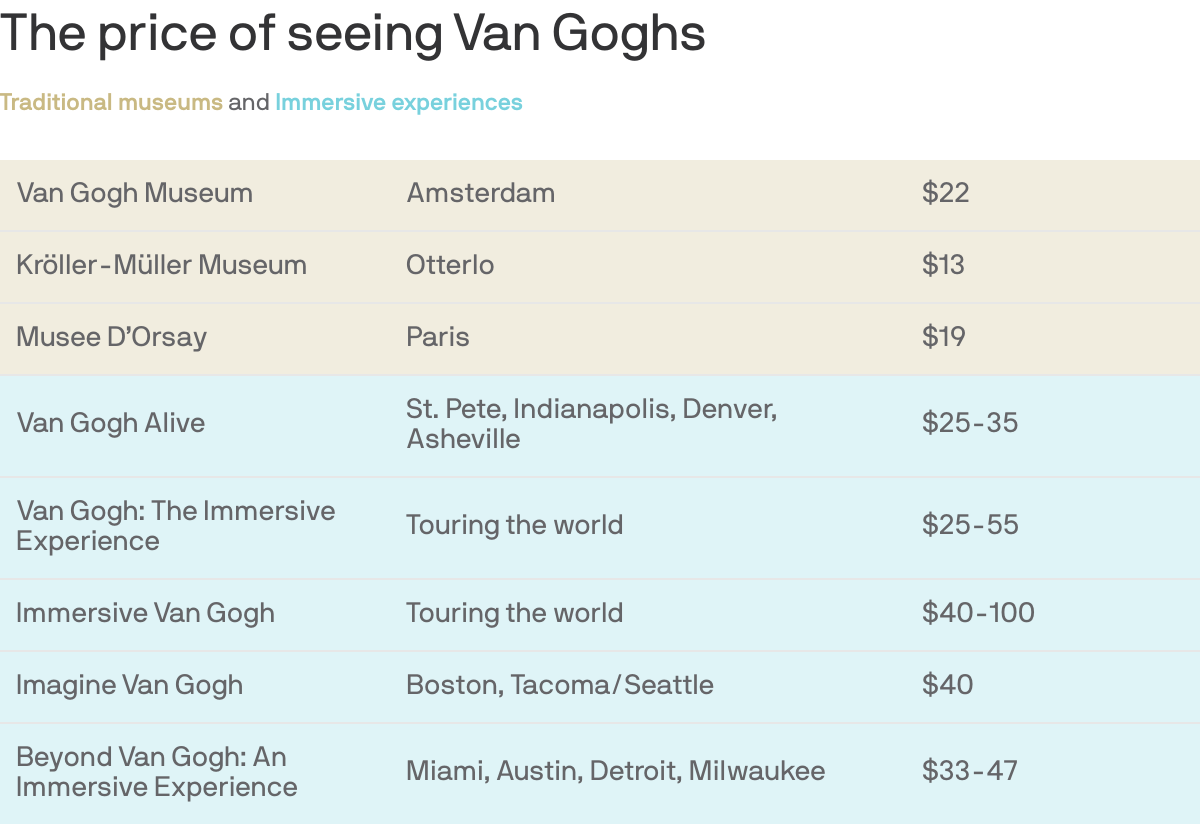This screenshot has width=1200, height=824.
Task: Select the 'Otterlo' location cell
Action: (450, 265)
